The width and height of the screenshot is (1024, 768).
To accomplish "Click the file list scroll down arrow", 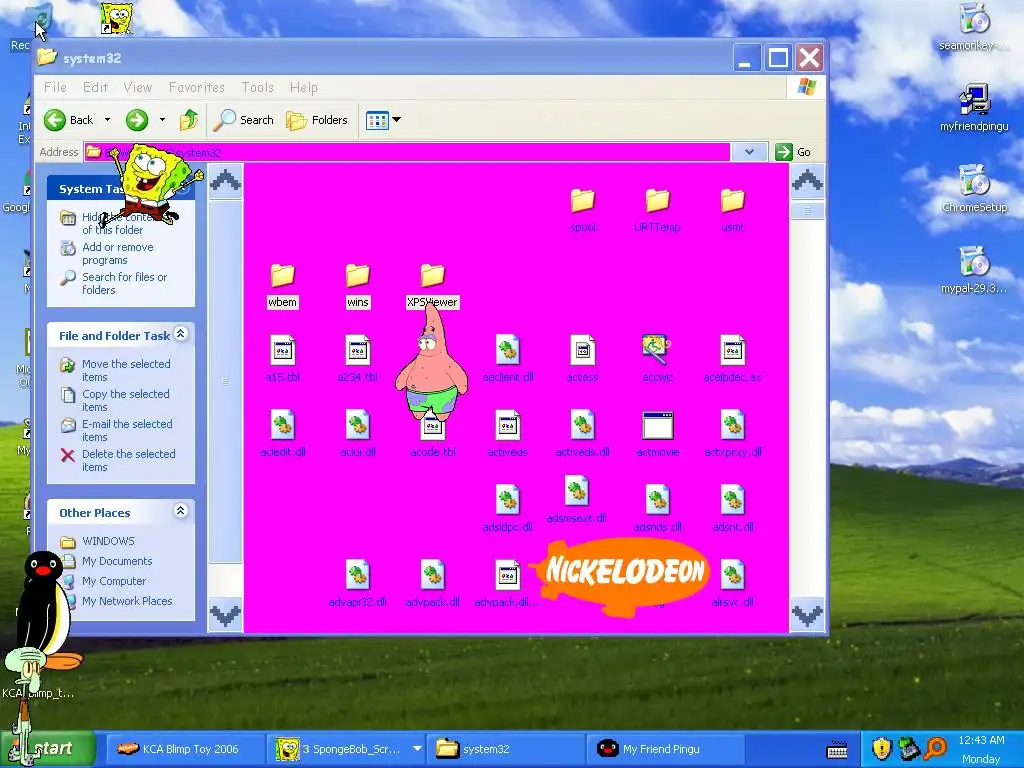I will (x=807, y=615).
